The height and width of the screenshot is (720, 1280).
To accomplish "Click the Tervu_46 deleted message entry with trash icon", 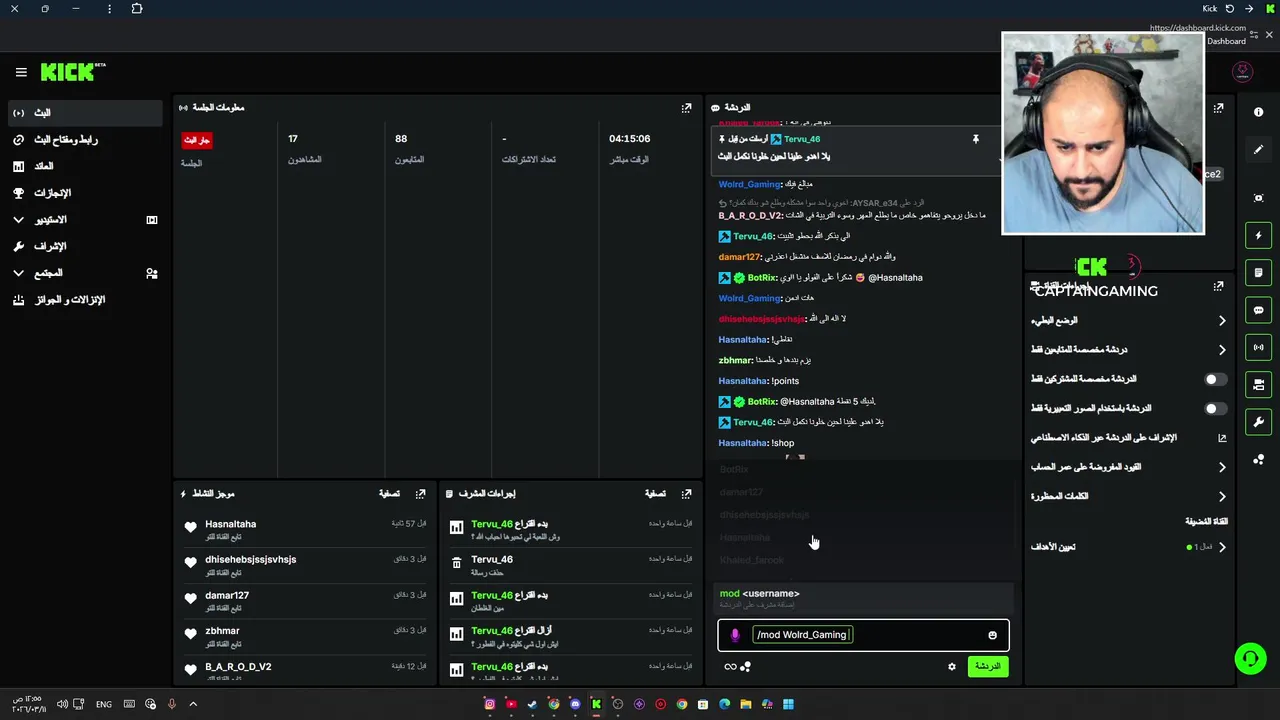I will pos(570,565).
